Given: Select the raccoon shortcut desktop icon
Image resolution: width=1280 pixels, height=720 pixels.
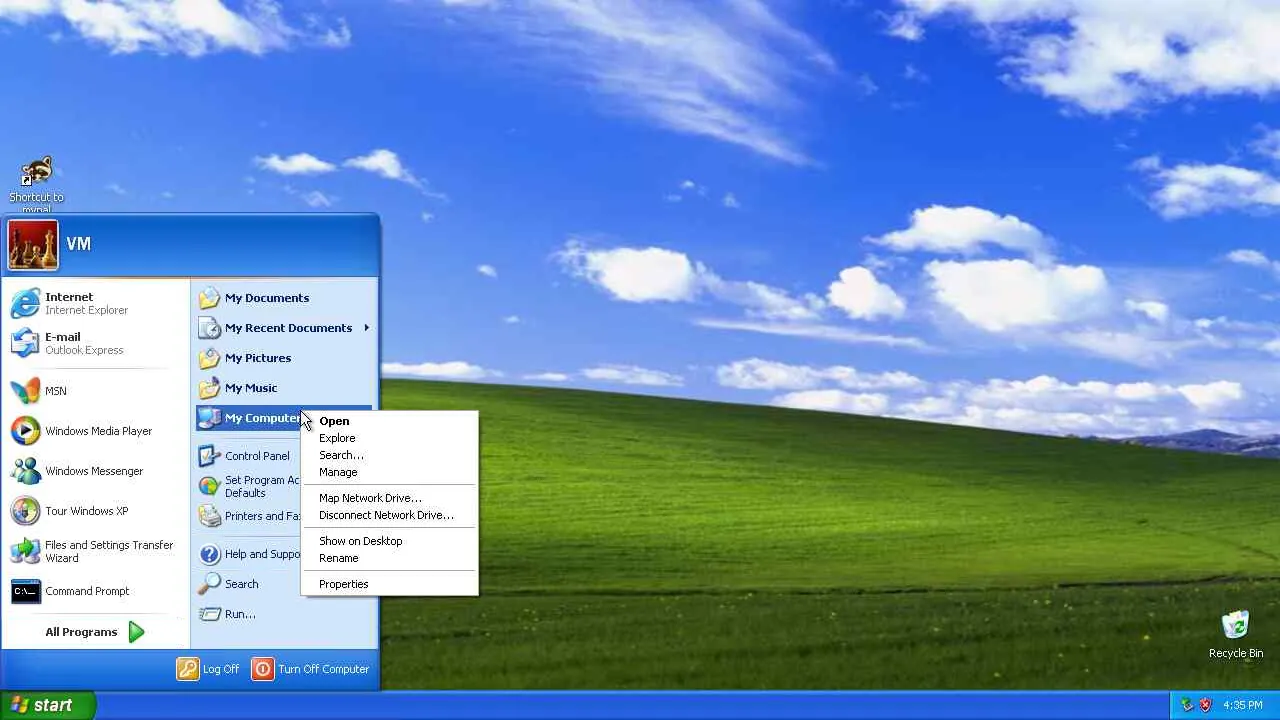Looking at the screenshot, I should coord(36,172).
